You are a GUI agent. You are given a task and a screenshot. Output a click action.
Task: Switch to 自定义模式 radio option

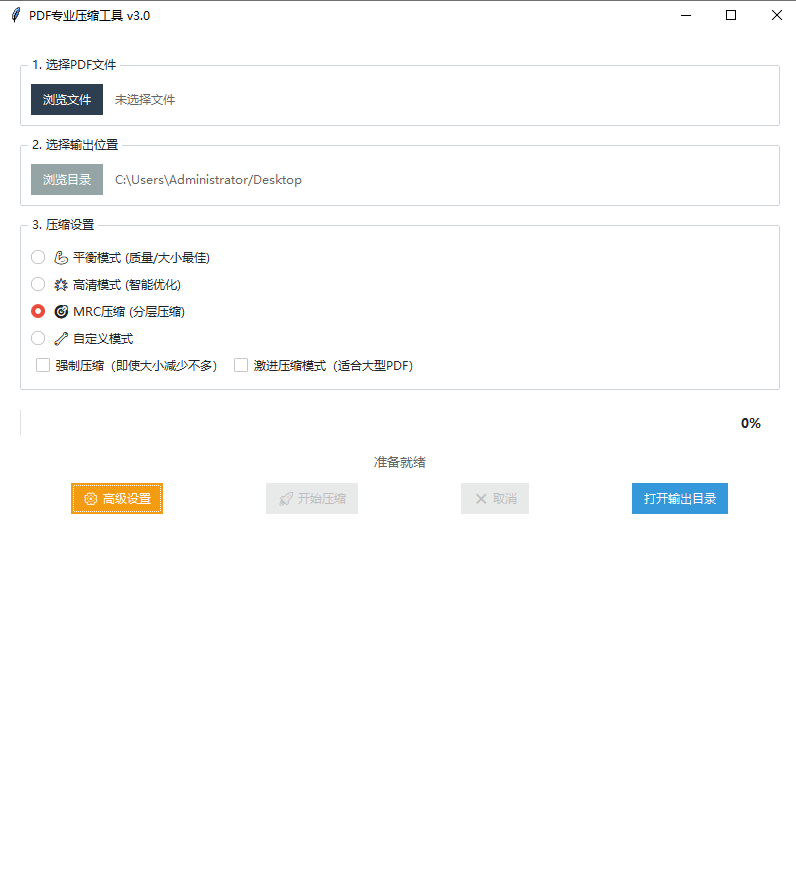pyautogui.click(x=38, y=338)
